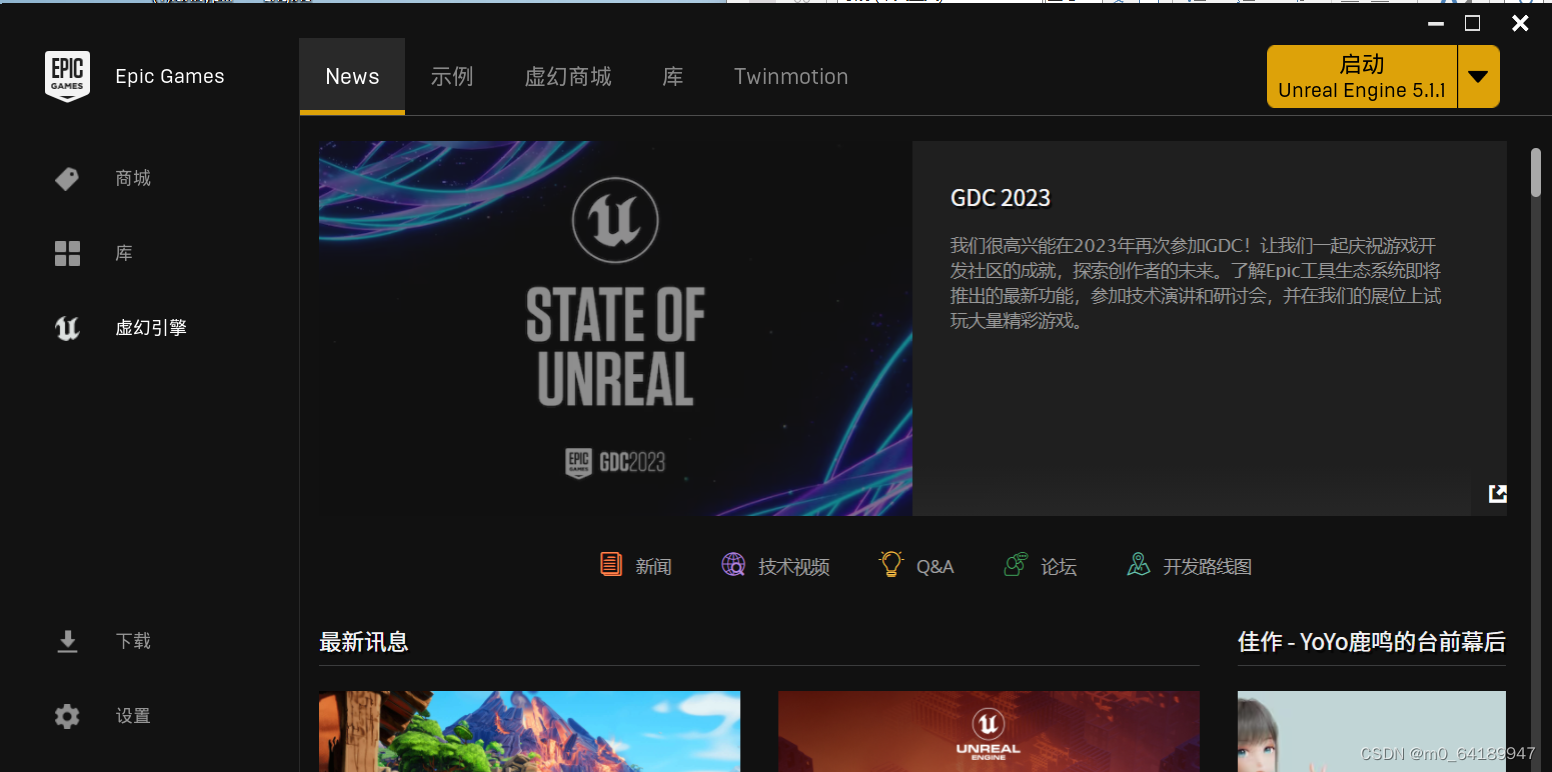Click the 佳作 - YoYo鹿鸣的台前幕后 heading
This screenshot has height=772, width=1552.
click(x=1371, y=642)
